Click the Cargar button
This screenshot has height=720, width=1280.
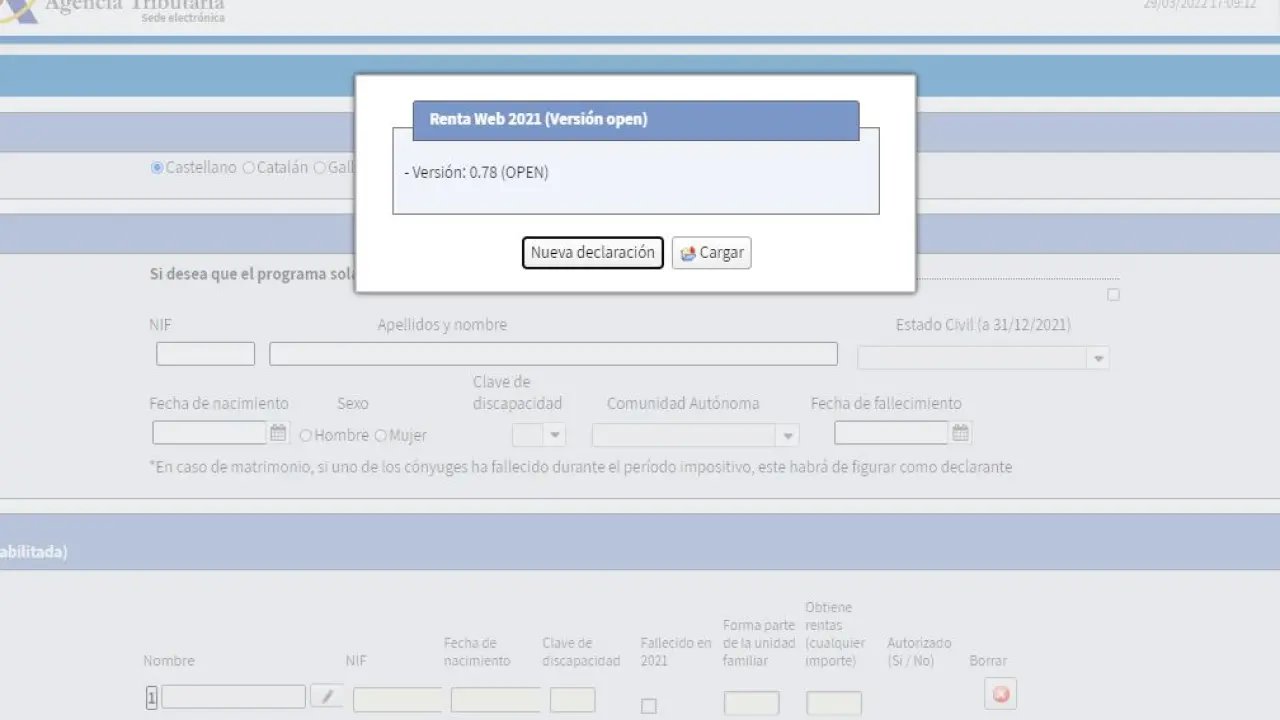[711, 253]
